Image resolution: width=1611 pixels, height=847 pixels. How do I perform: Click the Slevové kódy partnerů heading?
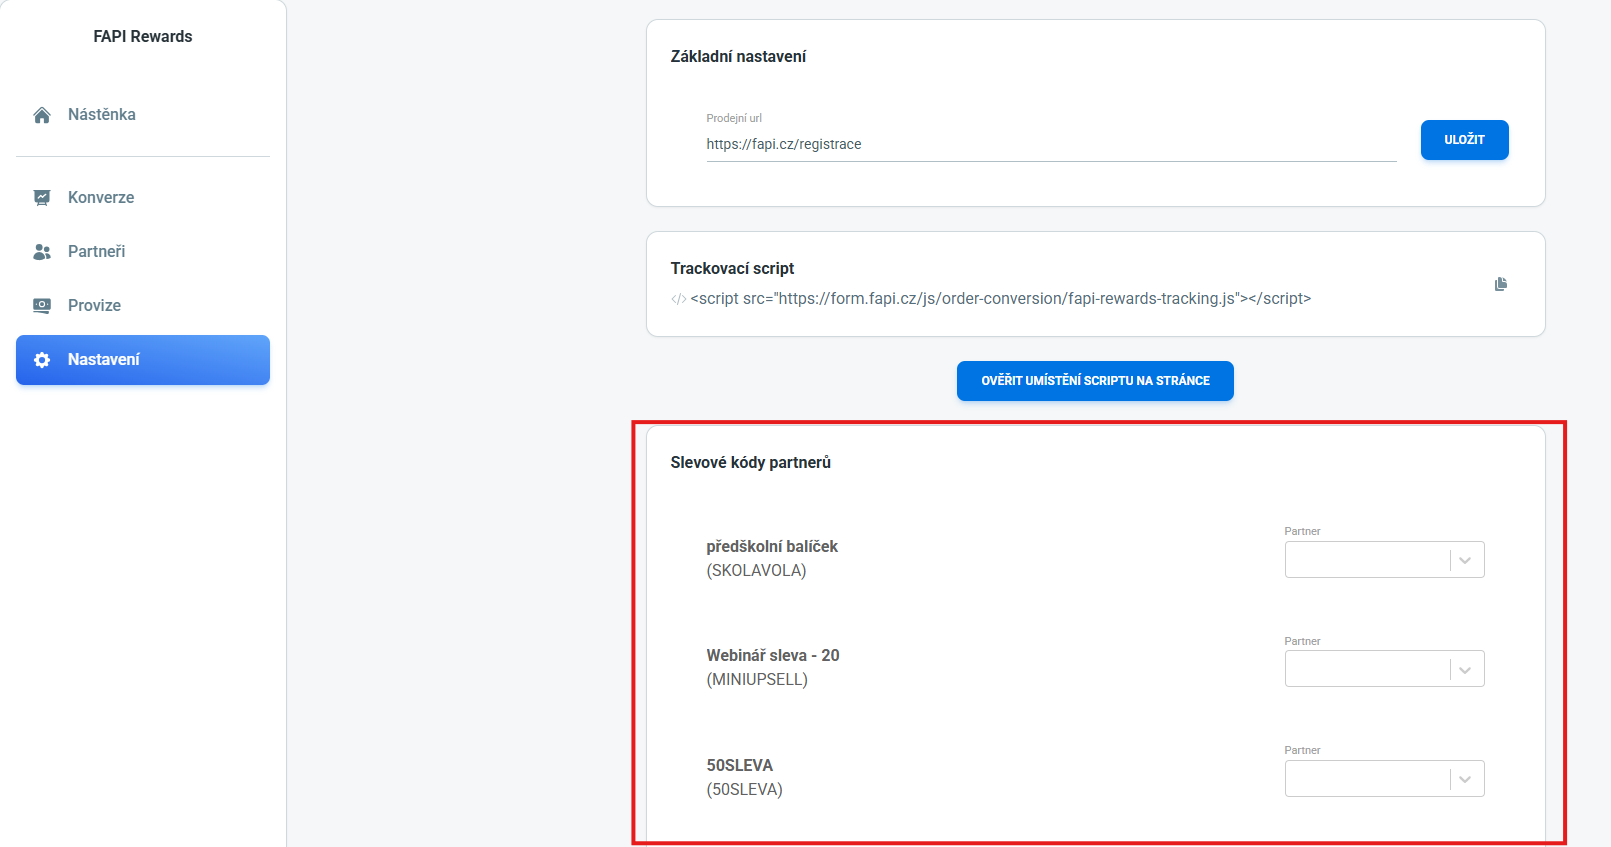point(750,463)
